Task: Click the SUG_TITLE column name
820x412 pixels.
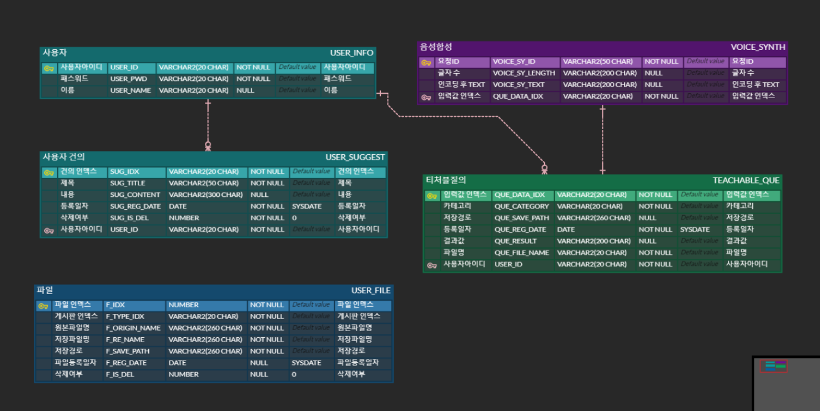Action: [127, 183]
